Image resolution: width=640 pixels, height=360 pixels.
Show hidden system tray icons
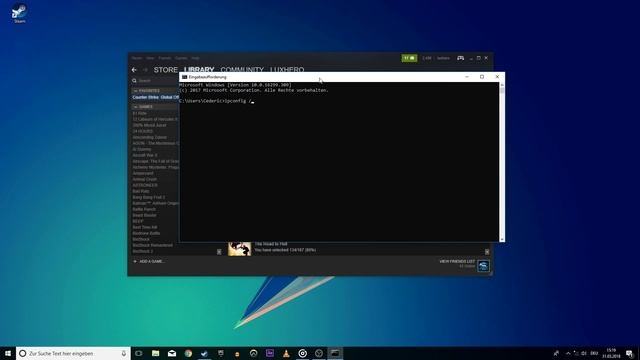coord(568,353)
